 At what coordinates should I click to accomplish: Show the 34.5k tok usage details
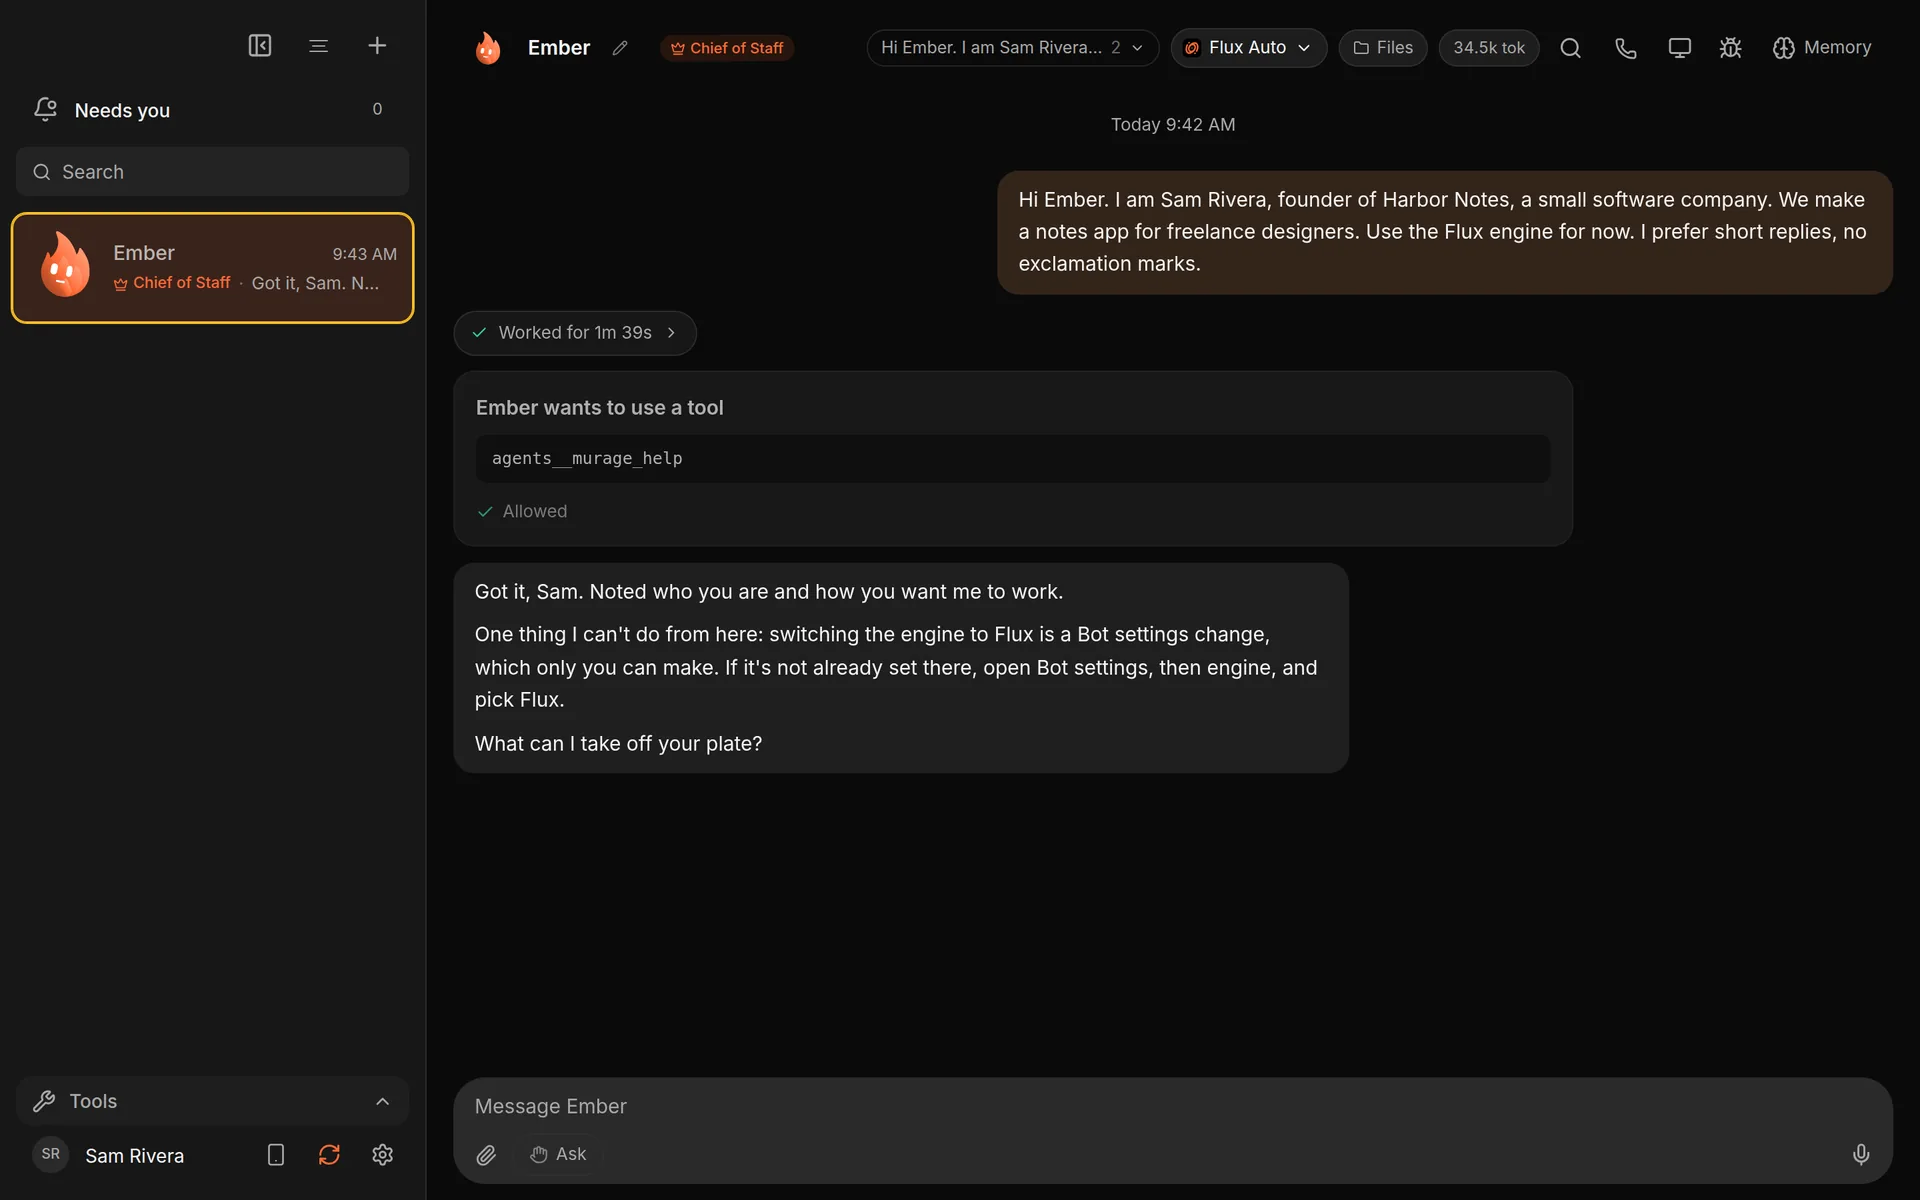point(1488,48)
